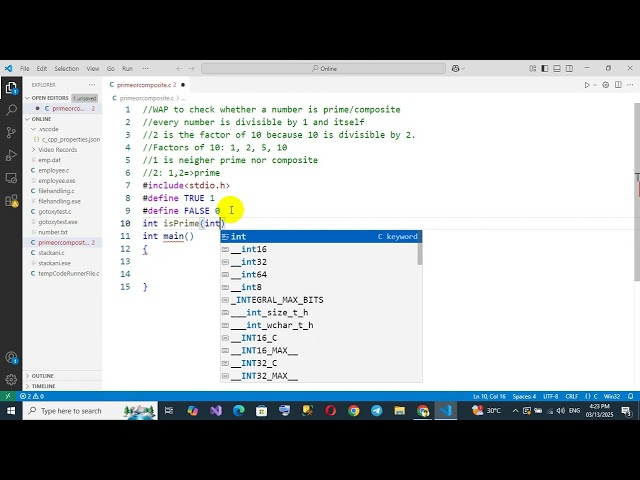The image size is (640, 480).
Task: Open the Edit menu
Action: coord(42,69)
